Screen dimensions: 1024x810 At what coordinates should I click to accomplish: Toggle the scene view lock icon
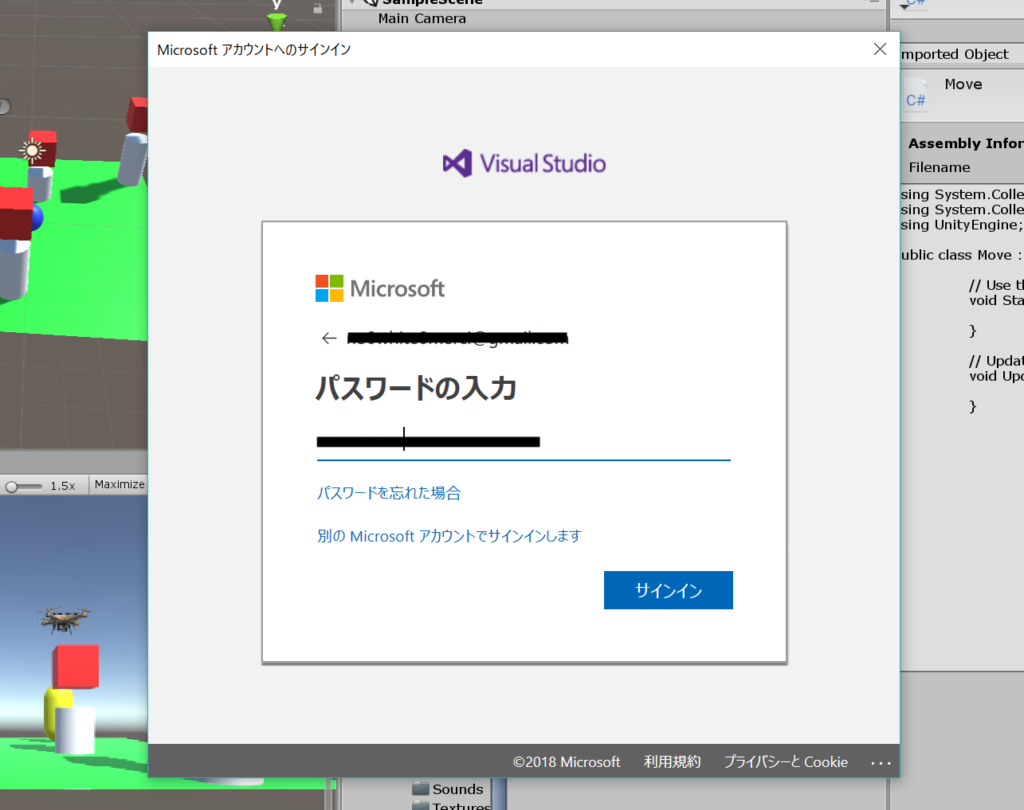tap(317, 8)
